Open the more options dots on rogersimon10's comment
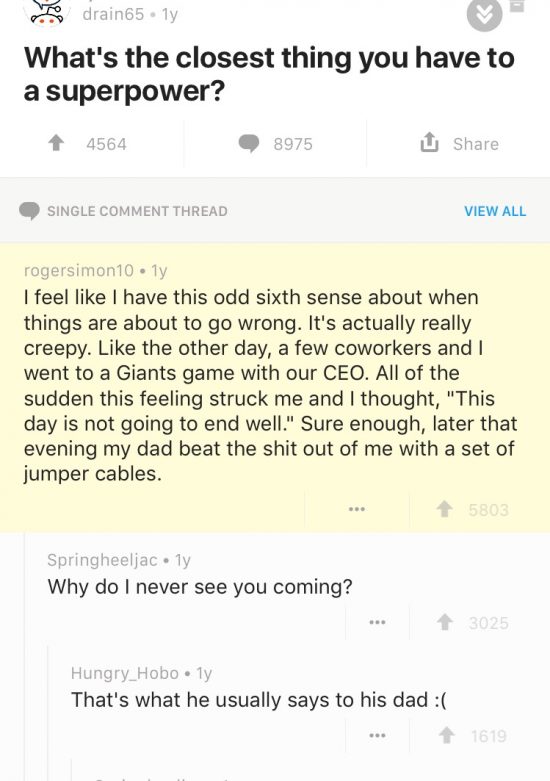The height and width of the screenshot is (781, 550). 357,509
